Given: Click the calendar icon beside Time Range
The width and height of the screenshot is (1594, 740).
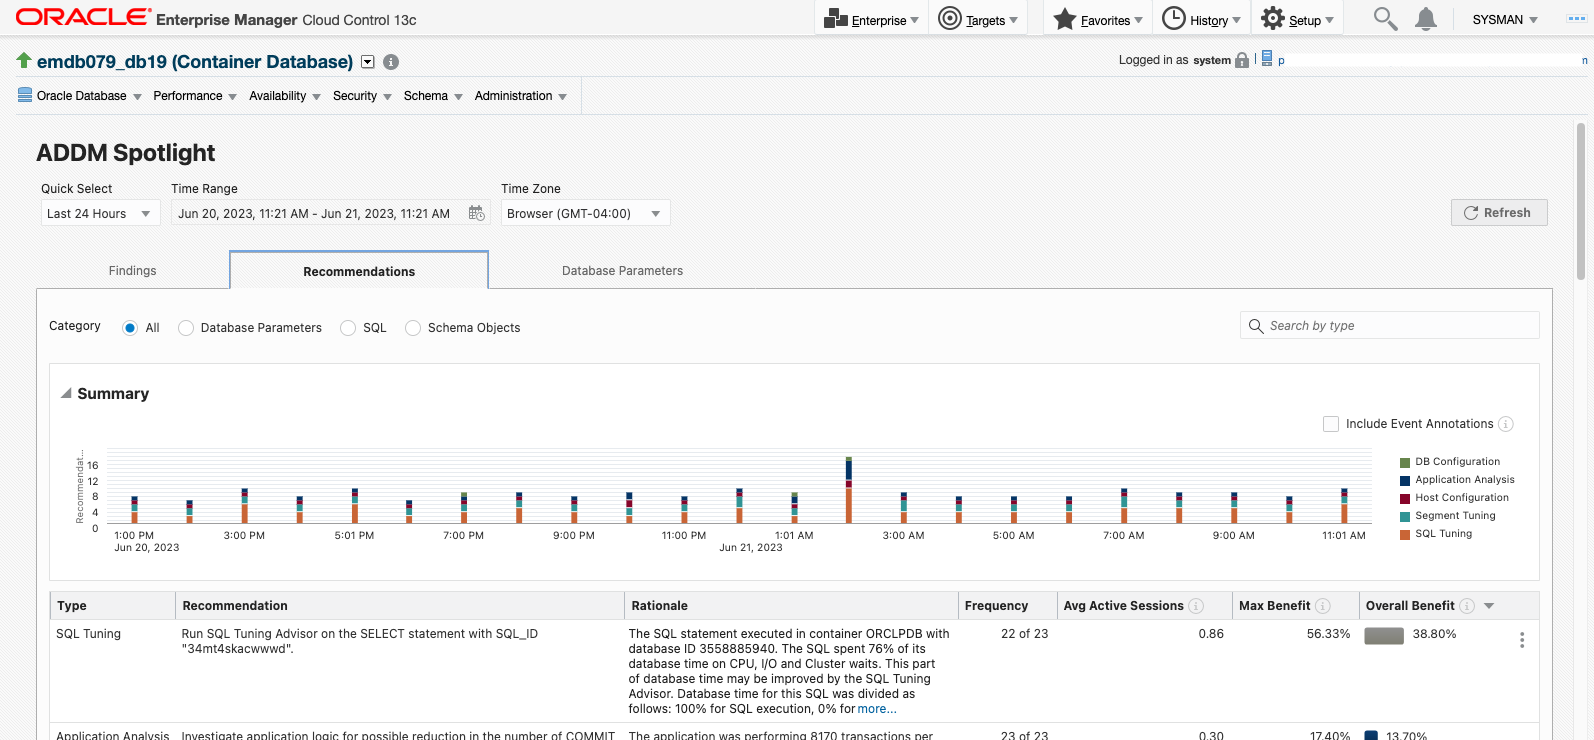Looking at the screenshot, I should pyautogui.click(x=476, y=213).
